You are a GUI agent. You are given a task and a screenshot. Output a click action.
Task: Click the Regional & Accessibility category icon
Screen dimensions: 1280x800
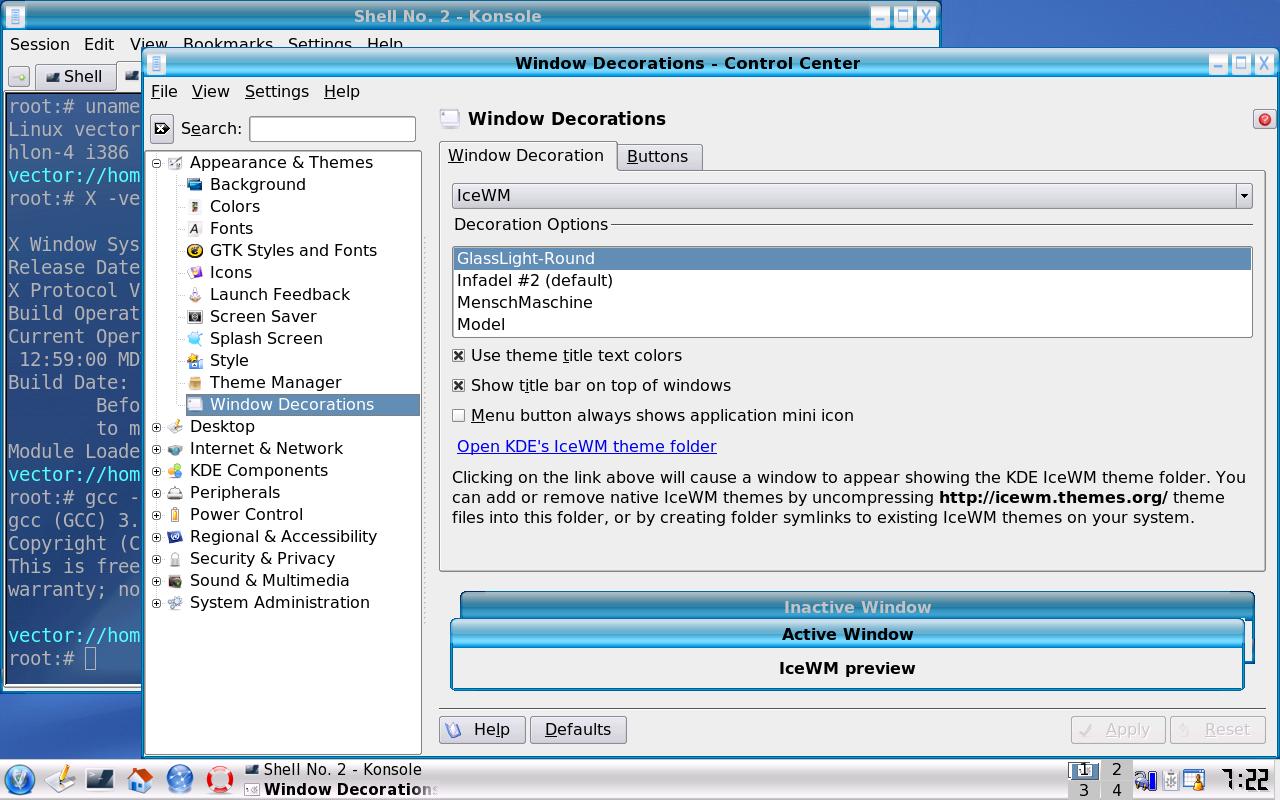(x=175, y=536)
